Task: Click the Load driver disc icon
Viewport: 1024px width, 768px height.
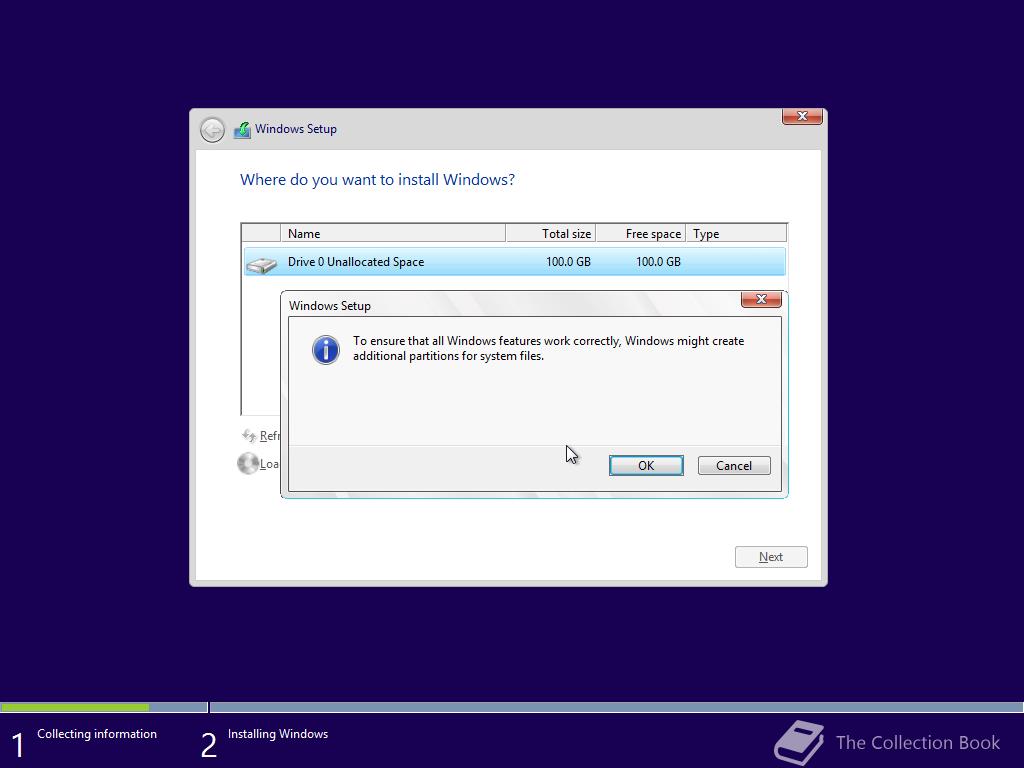Action: tap(248, 464)
